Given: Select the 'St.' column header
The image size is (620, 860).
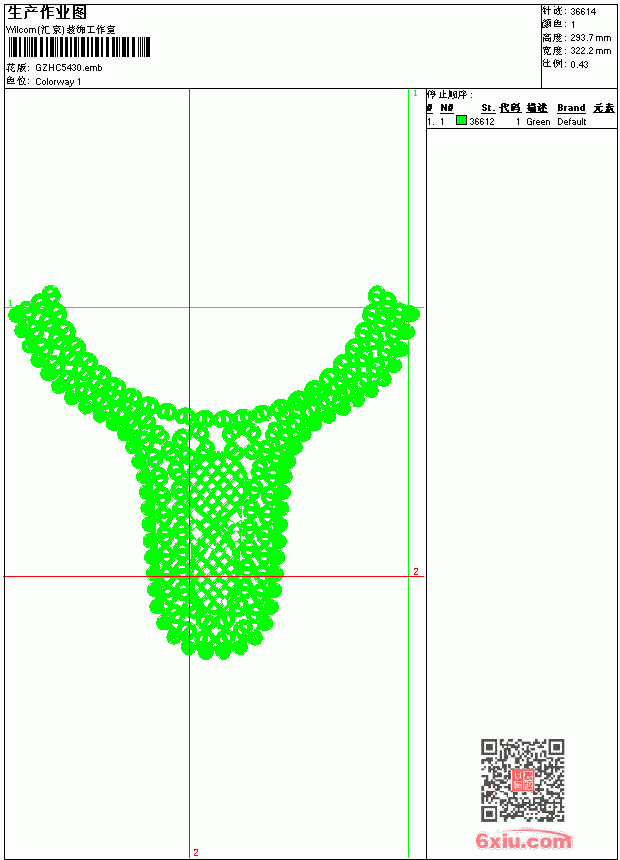Looking at the screenshot, I should [x=488, y=108].
